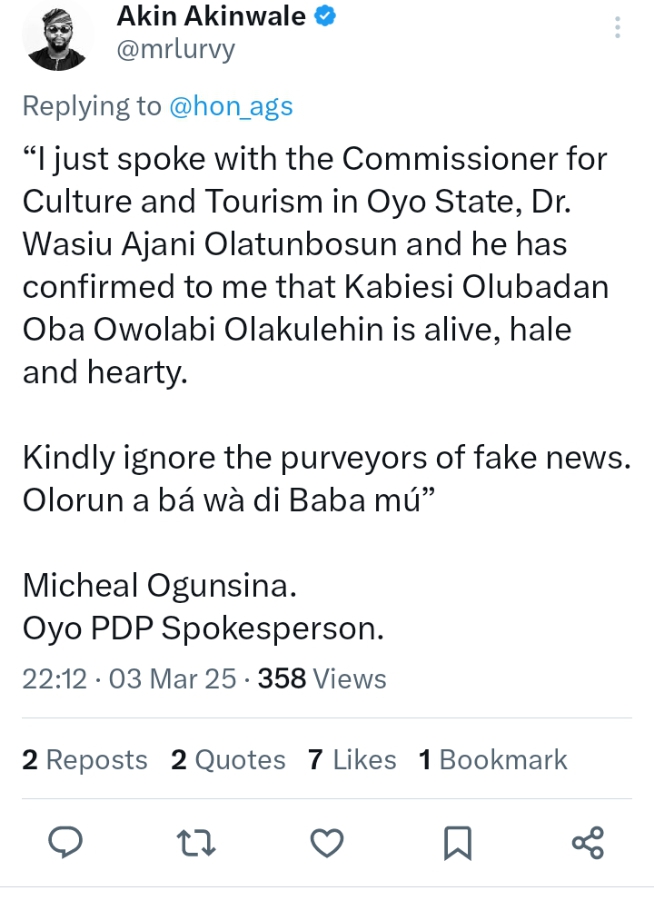
Task: View the 2 Quotes list
Action: coord(228,760)
